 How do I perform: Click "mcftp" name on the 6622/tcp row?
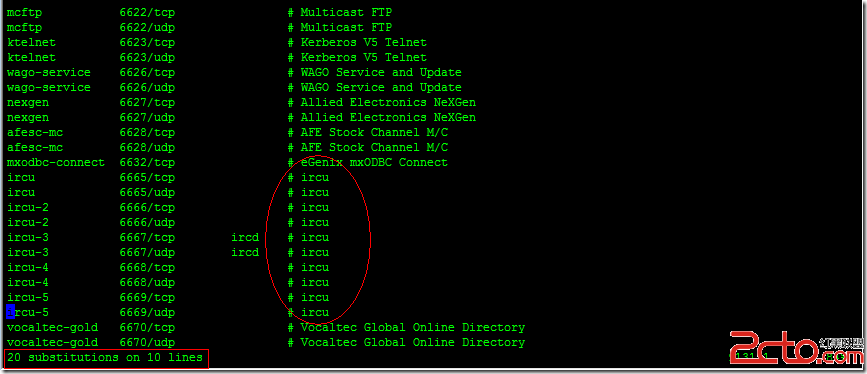pyautogui.click(x=24, y=13)
